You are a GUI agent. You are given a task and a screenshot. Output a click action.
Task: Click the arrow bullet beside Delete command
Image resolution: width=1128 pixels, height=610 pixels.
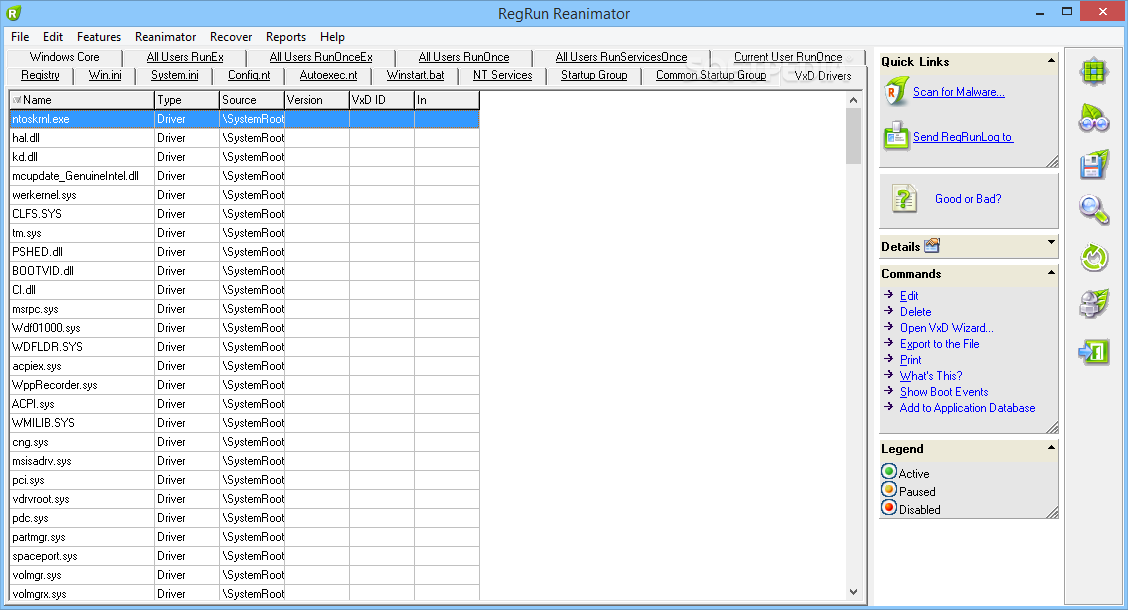[x=888, y=310]
